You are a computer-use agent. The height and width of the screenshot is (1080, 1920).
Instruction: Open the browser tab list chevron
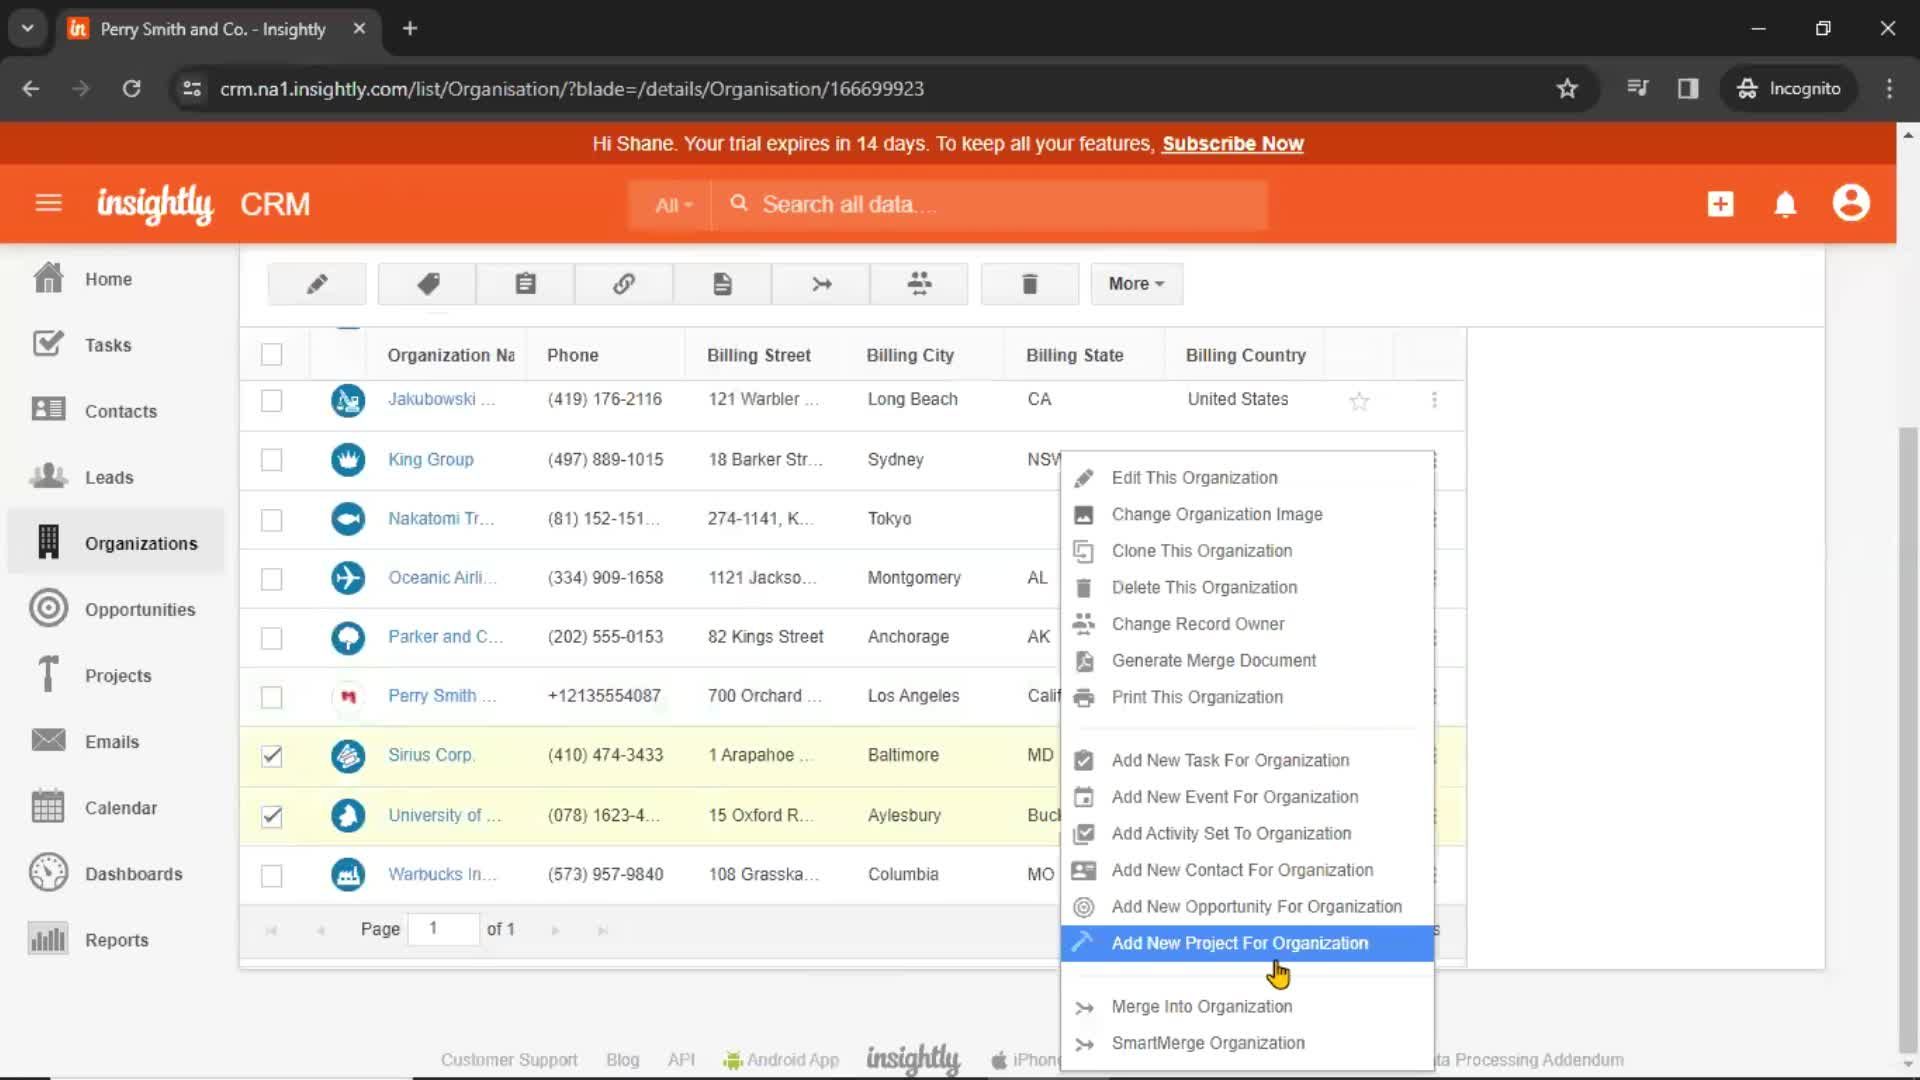click(x=27, y=28)
